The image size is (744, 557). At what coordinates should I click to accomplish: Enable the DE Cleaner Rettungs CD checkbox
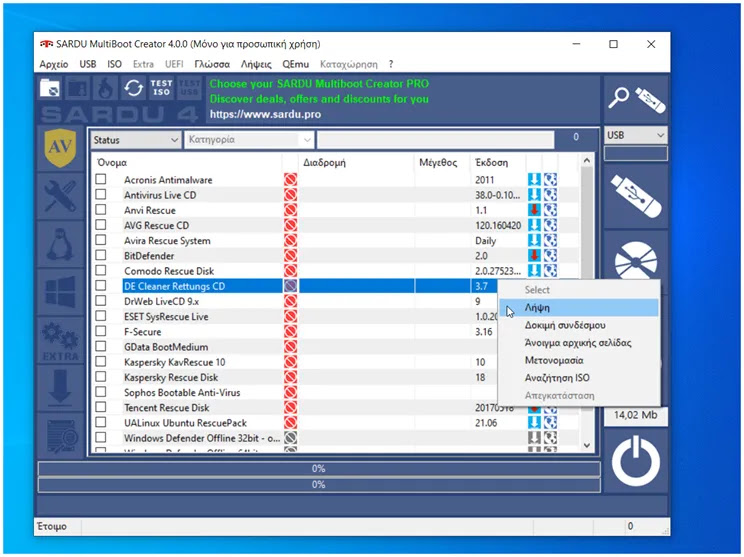point(101,286)
